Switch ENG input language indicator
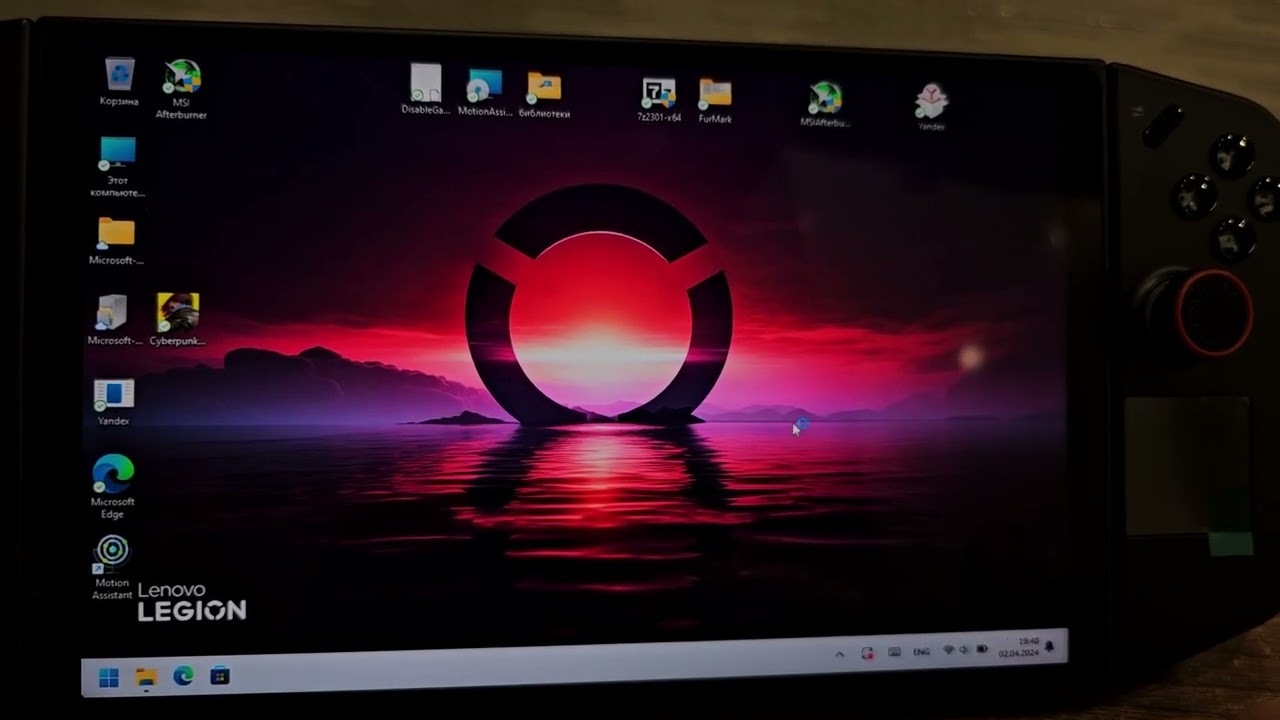1280x720 pixels. [x=921, y=652]
